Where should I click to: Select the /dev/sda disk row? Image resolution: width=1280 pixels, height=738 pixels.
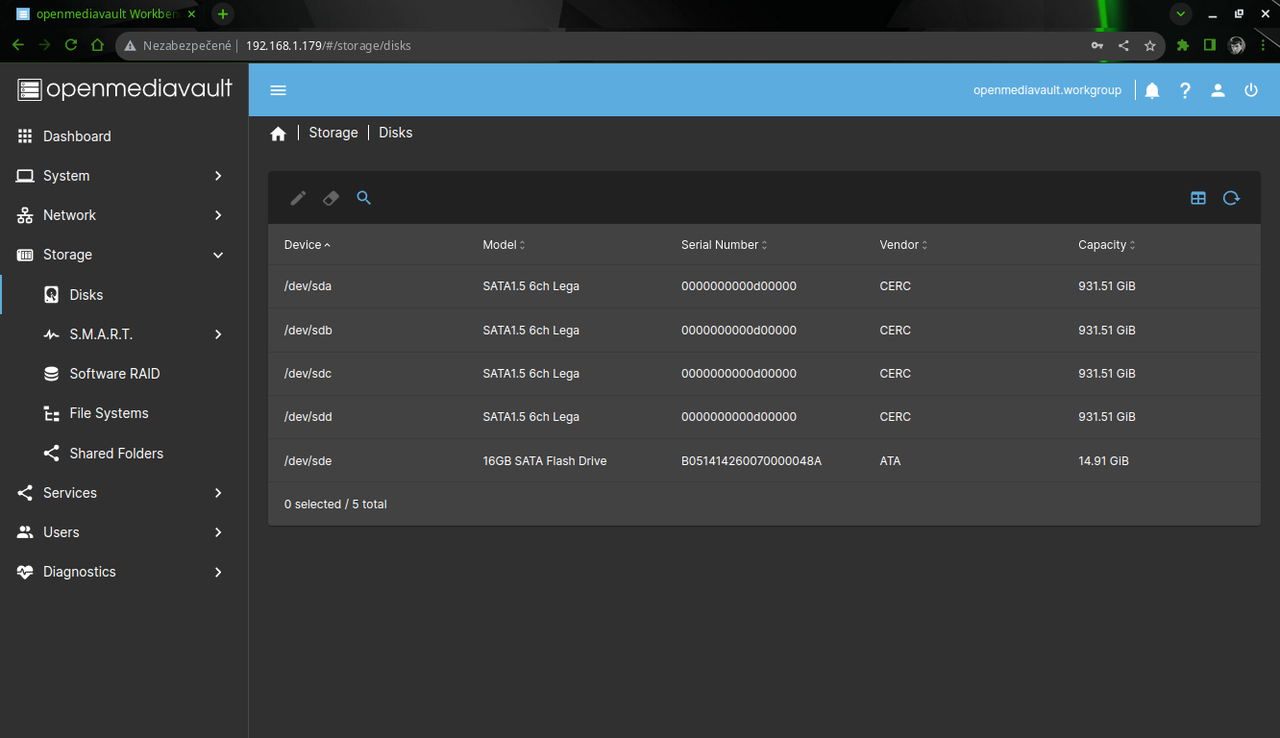764,286
